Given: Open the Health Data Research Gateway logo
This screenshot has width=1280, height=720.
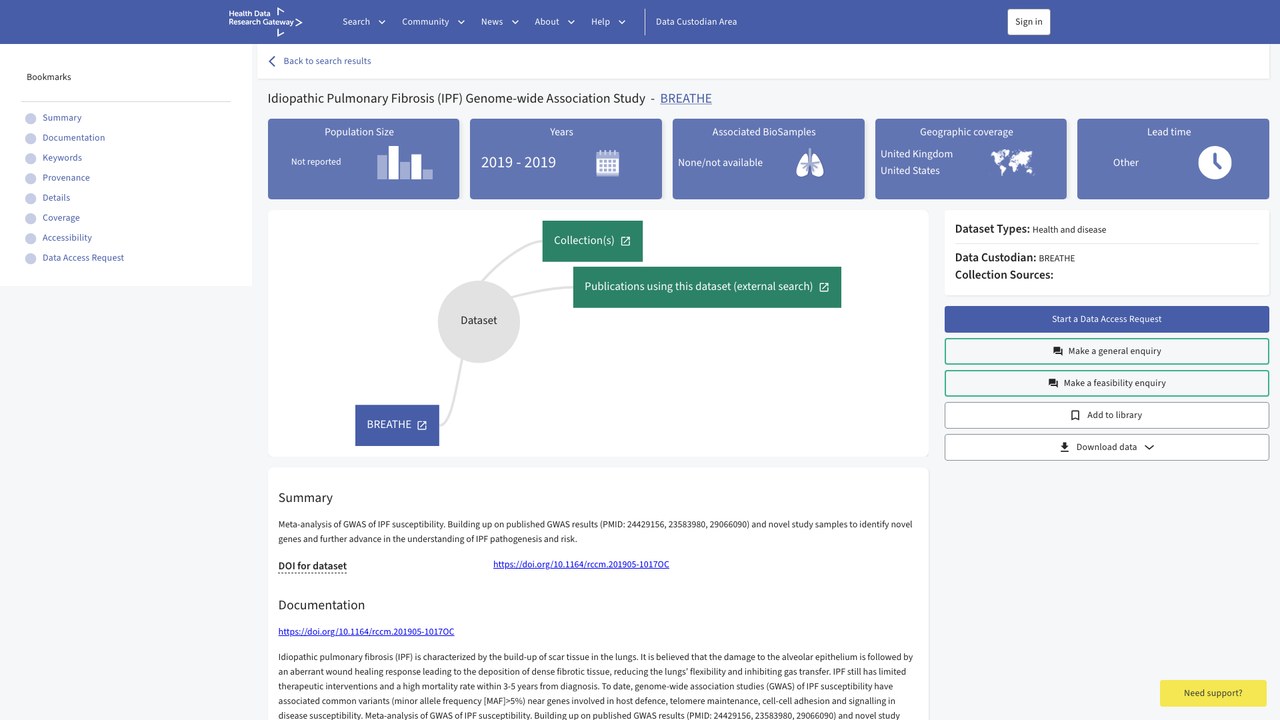Looking at the screenshot, I should (x=265, y=21).
